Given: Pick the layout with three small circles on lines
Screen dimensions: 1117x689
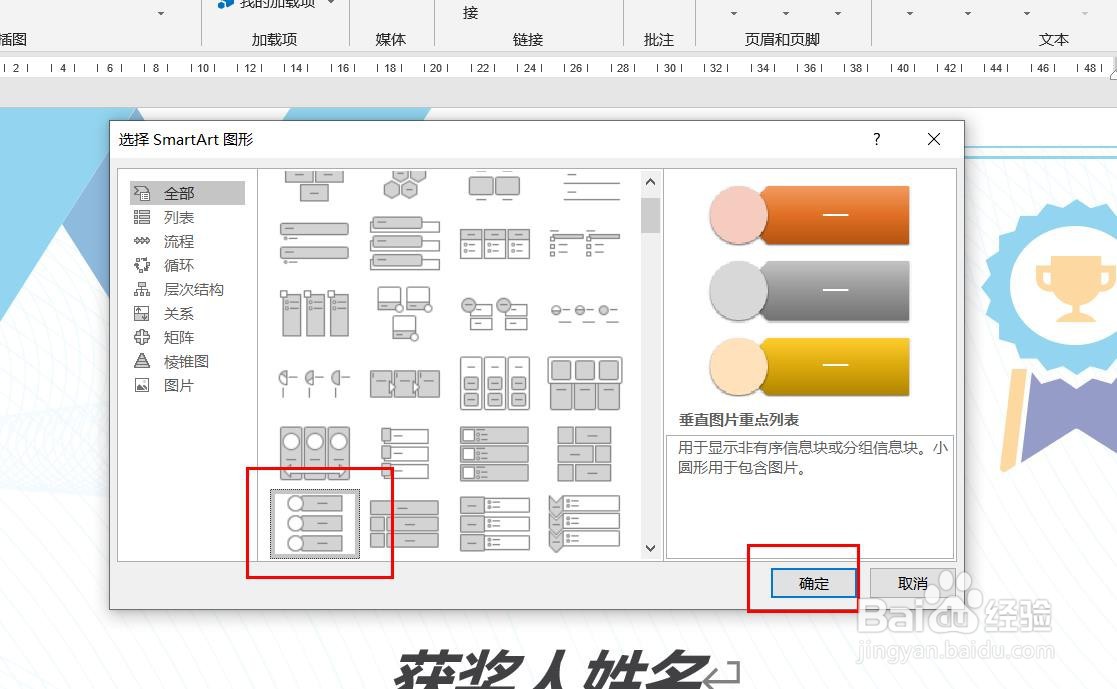Looking at the screenshot, I should [584, 313].
